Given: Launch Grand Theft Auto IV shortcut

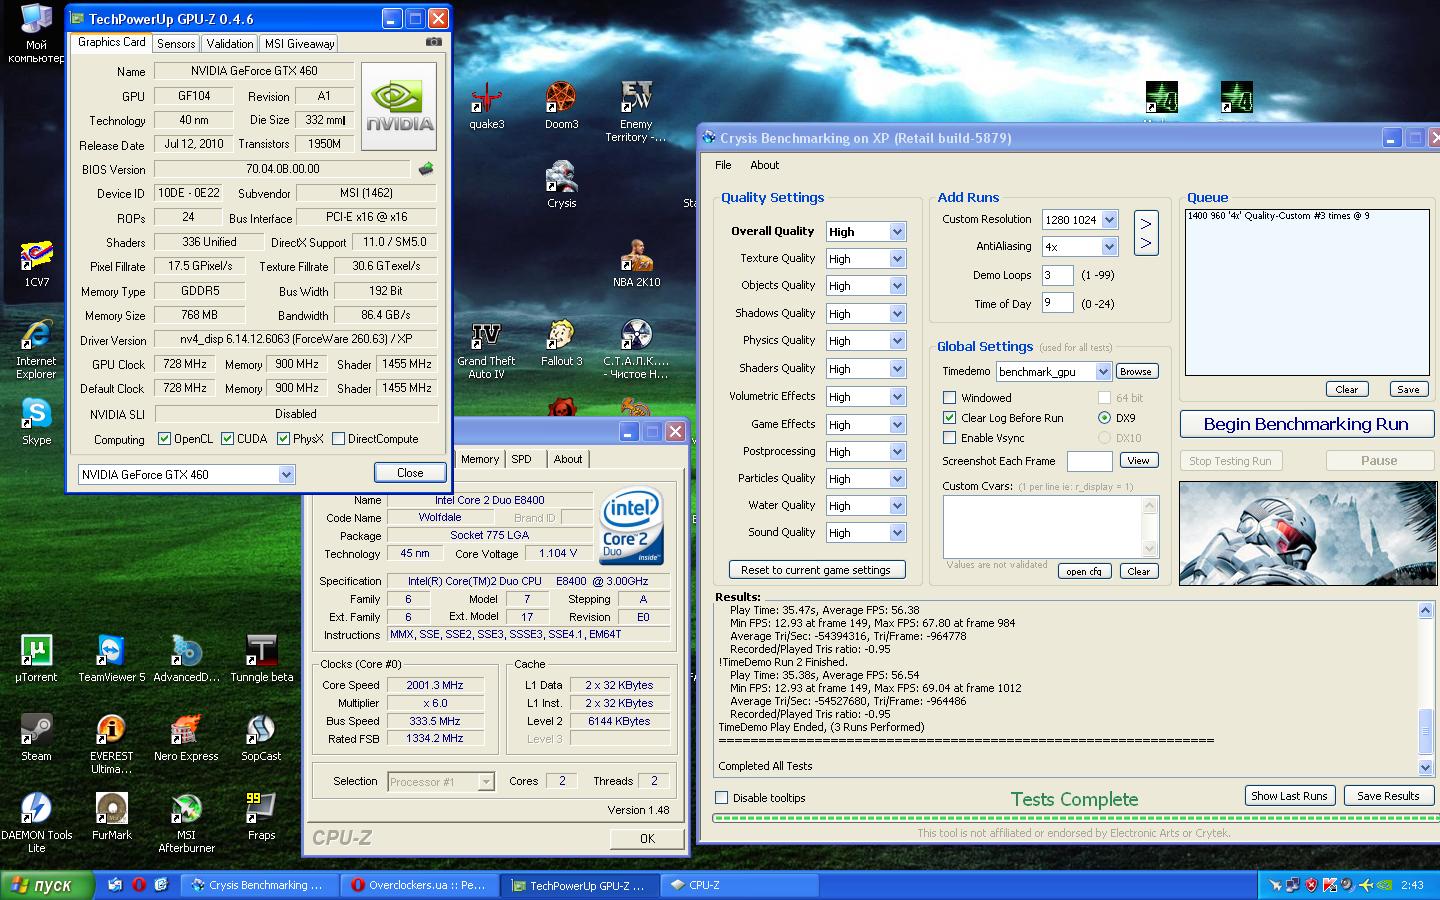Looking at the screenshot, I should pyautogui.click(x=486, y=350).
